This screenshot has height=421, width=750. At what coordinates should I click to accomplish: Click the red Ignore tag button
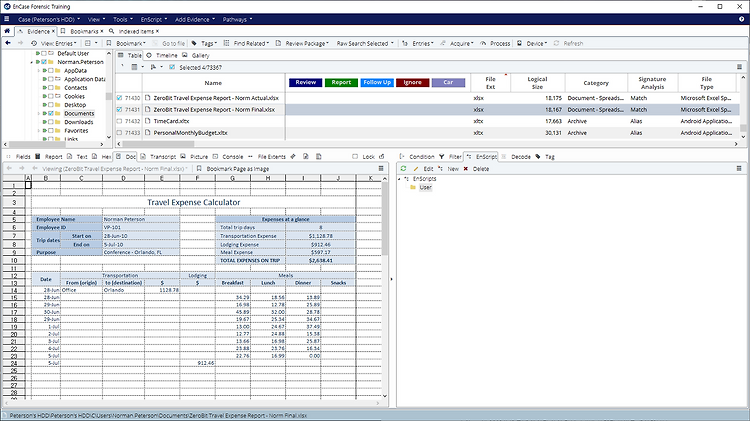pos(412,82)
